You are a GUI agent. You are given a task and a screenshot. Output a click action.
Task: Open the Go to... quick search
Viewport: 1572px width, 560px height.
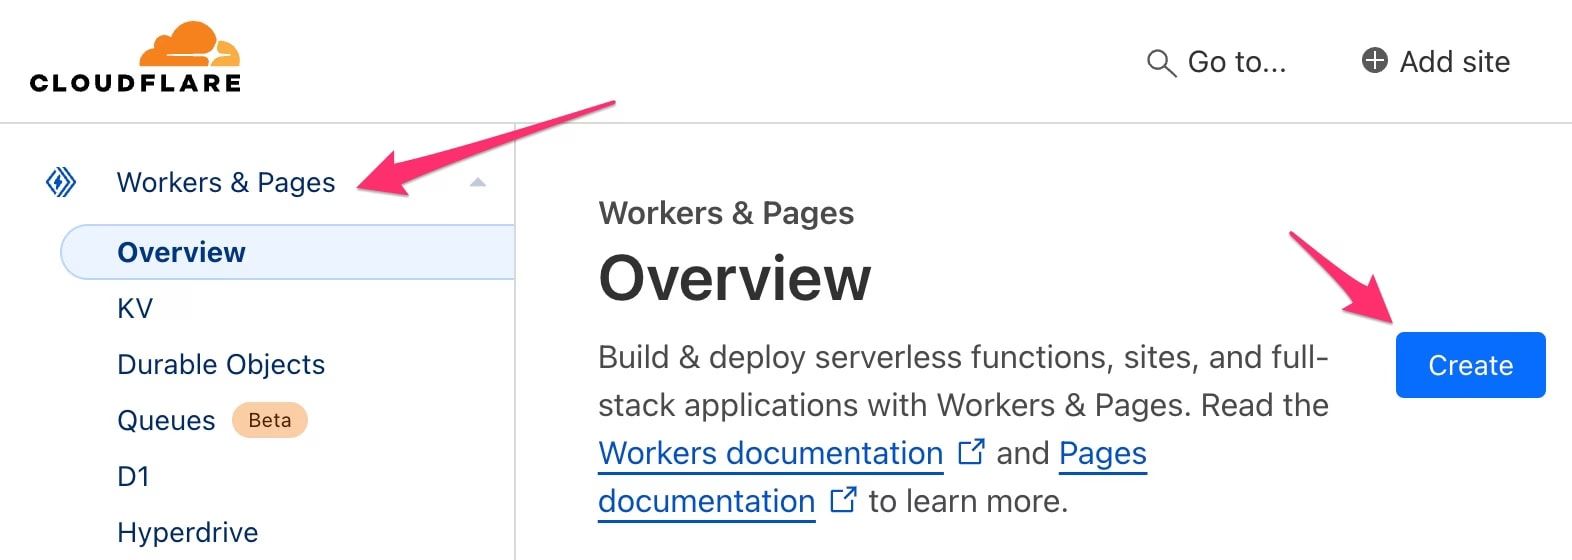1216,62
